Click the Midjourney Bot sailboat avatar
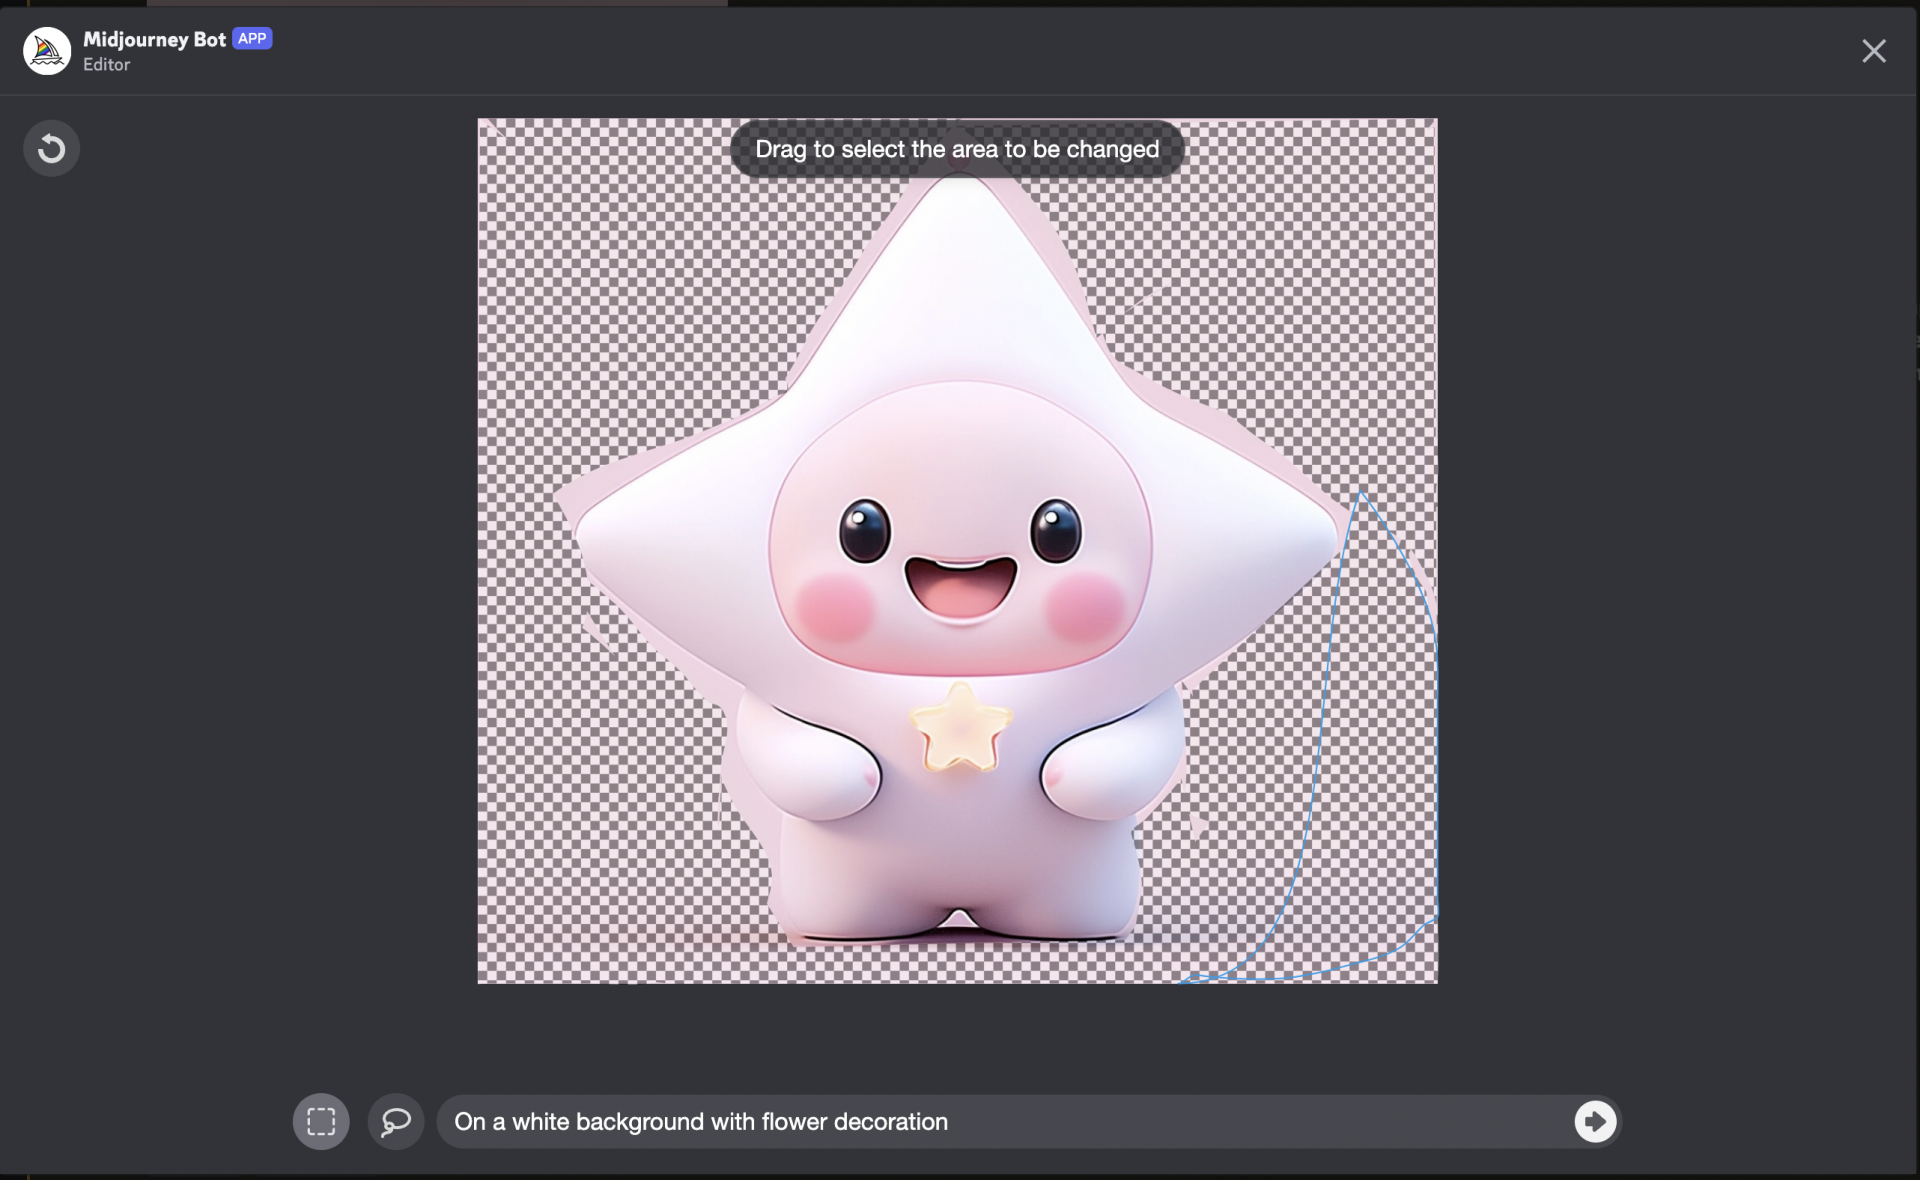The height and width of the screenshot is (1180, 1920). [x=47, y=51]
